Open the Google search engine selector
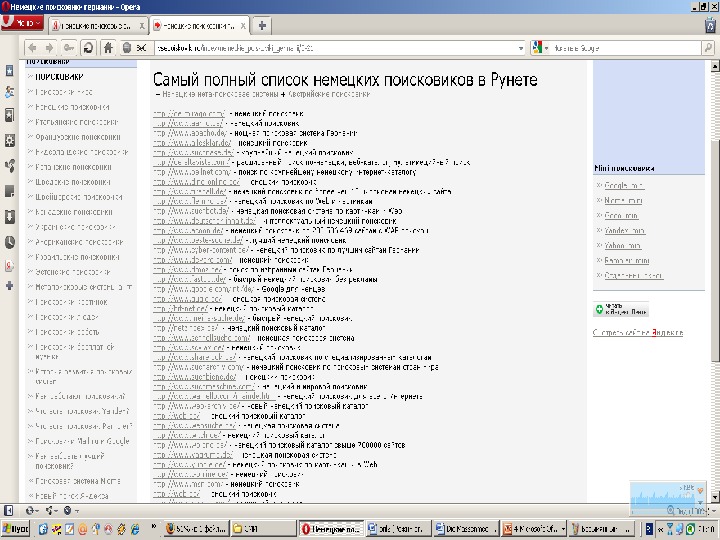 (x=540, y=48)
